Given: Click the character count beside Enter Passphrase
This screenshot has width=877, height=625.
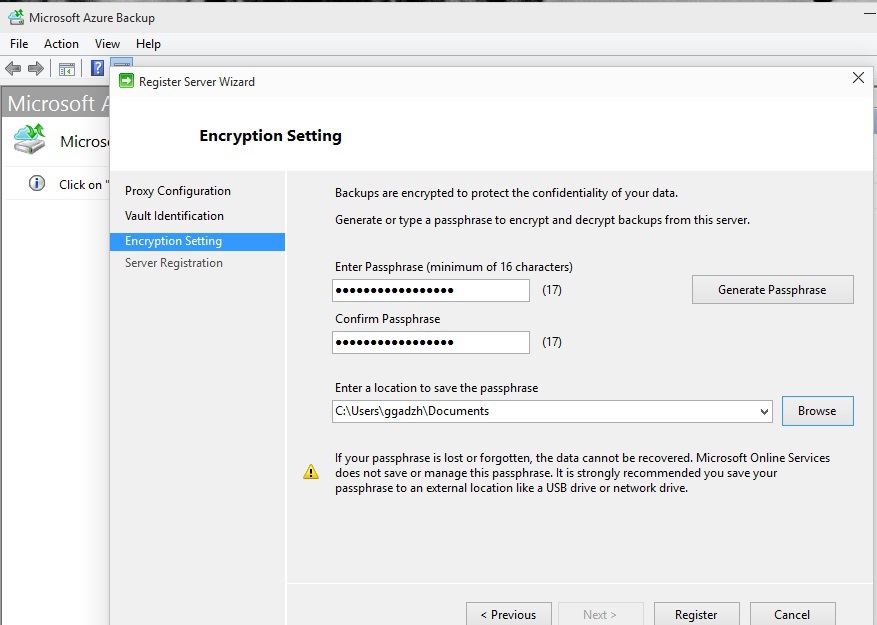Looking at the screenshot, I should coord(551,290).
